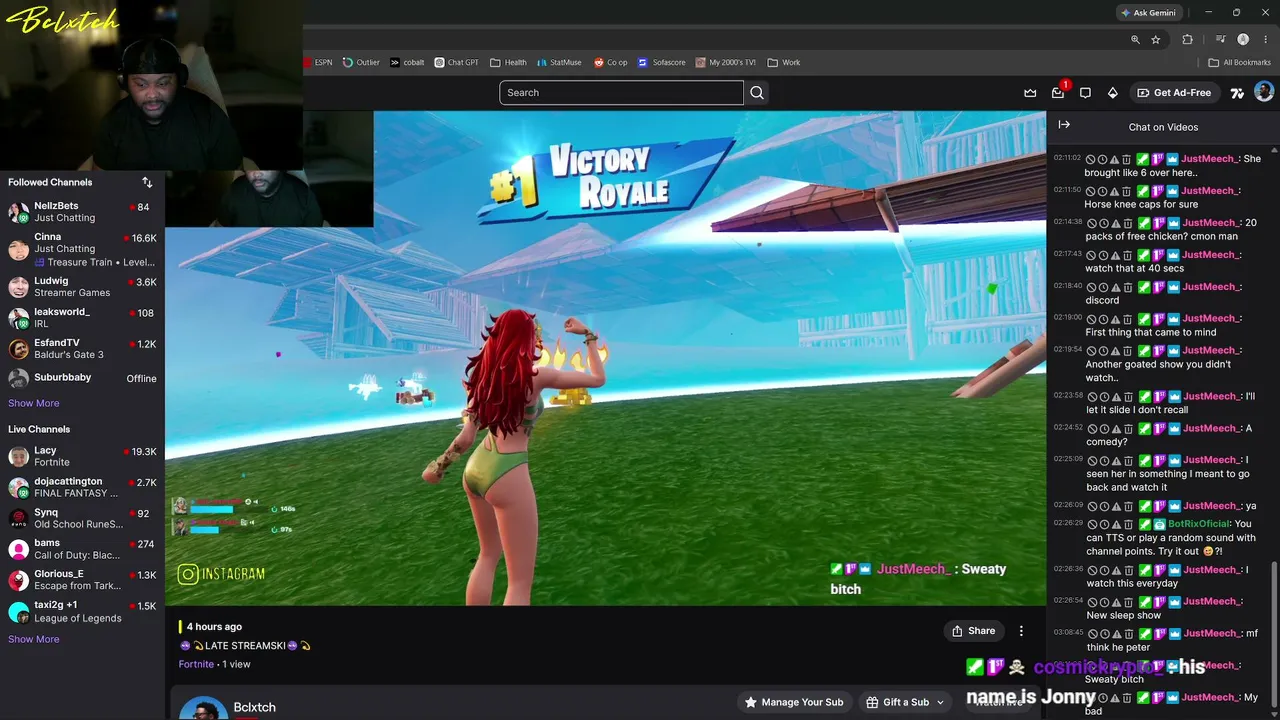Open taxi2g's League of Legends stream
The width and height of the screenshot is (1280, 720).
82,611
